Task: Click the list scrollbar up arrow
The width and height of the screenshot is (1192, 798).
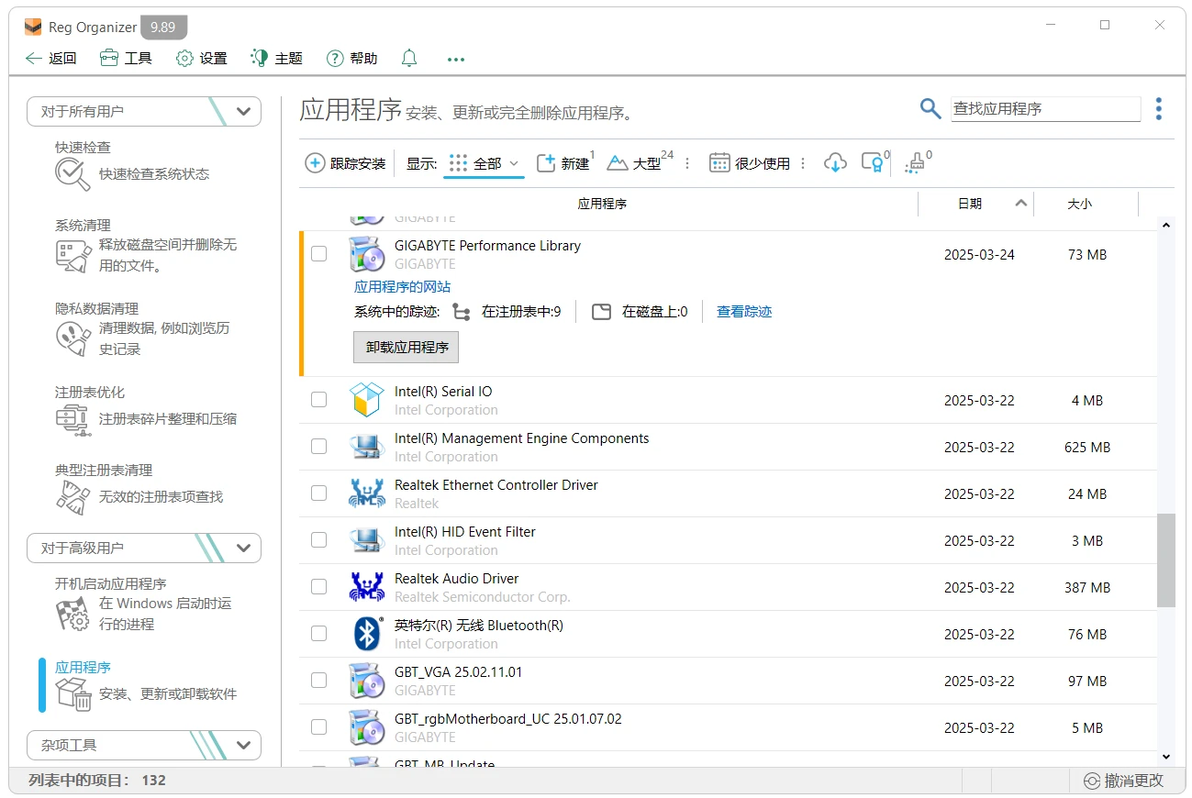Action: pyautogui.click(x=1165, y=225)
